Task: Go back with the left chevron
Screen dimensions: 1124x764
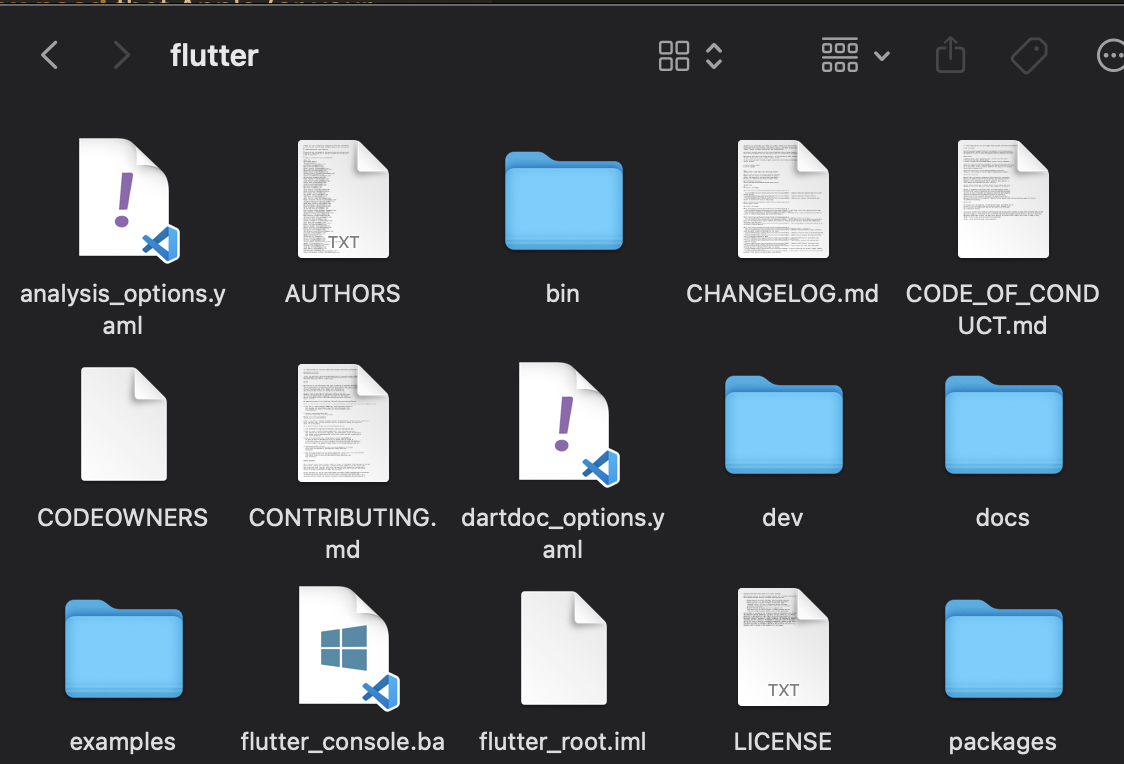Action: click(x=49, y=55)
